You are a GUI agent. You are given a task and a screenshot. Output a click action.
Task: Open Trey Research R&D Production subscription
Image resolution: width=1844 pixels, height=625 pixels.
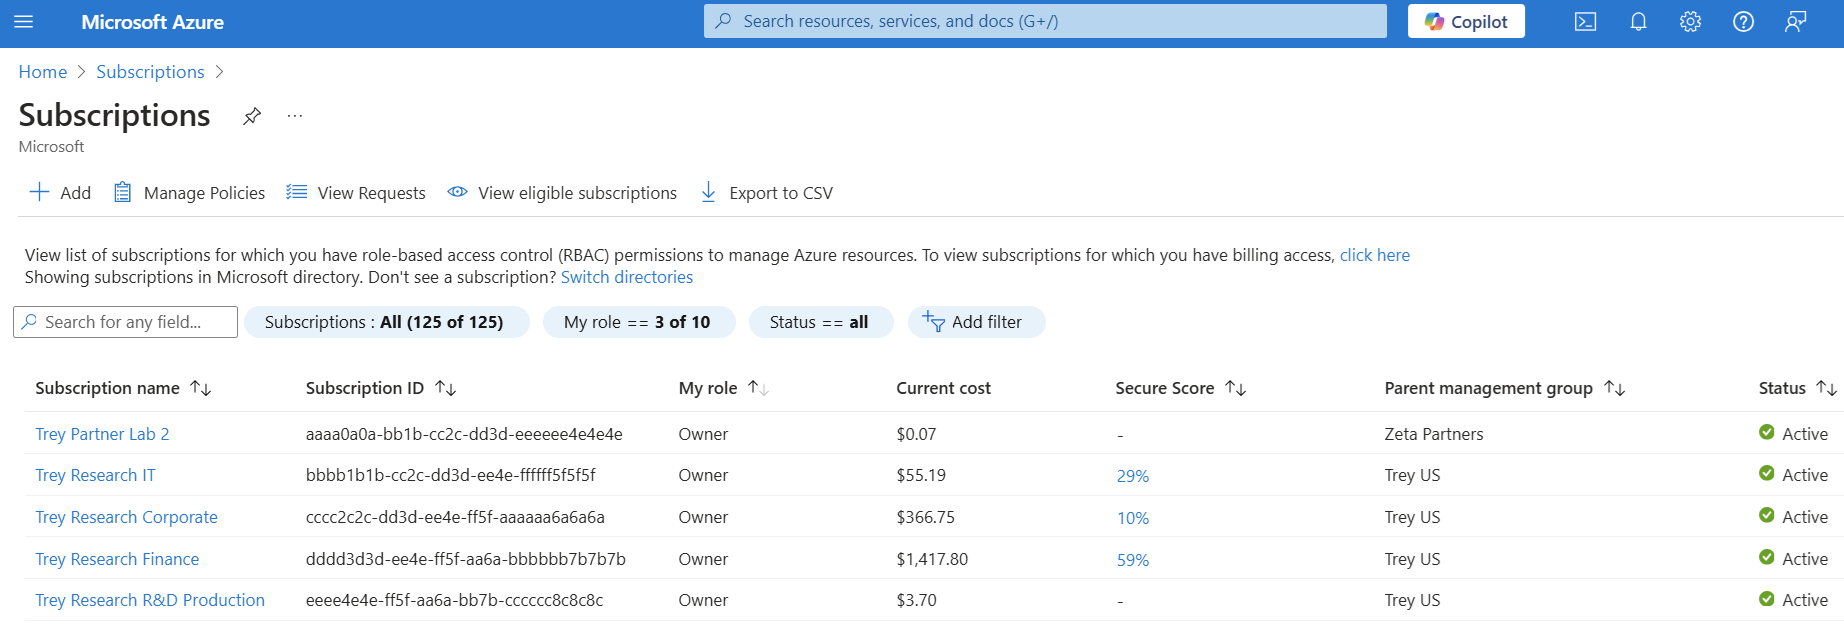150,600
